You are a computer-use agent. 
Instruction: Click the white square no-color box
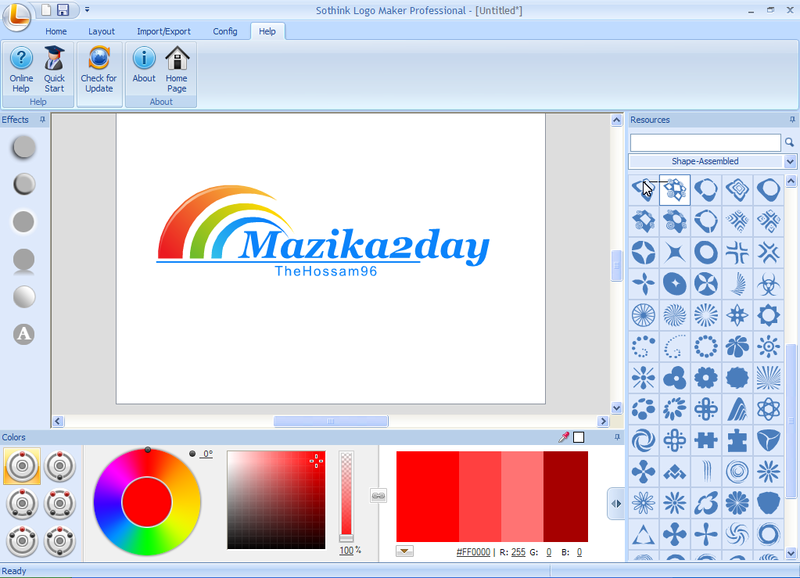(579, 437)
